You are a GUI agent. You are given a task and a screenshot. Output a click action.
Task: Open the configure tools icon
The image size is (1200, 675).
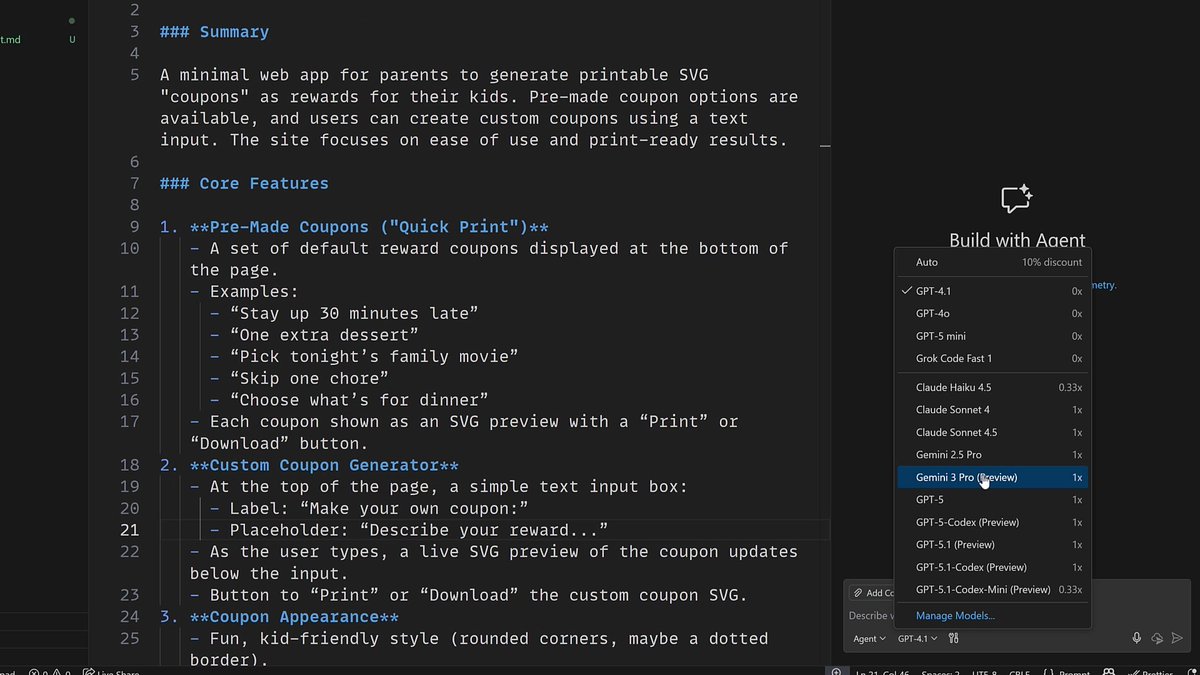[x=954, y=638]
